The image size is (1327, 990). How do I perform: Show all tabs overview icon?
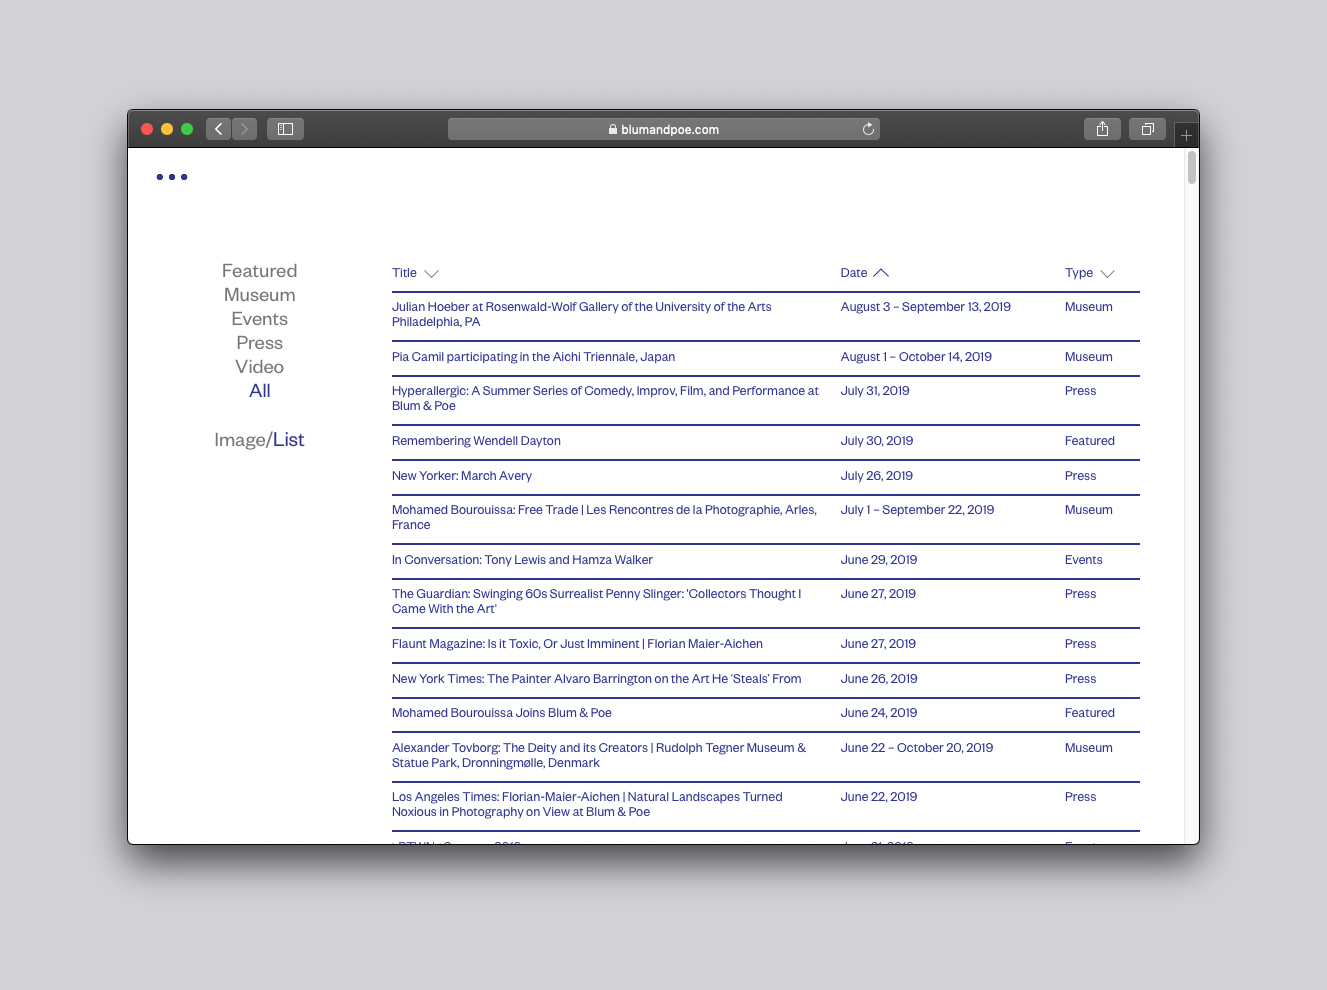[1147, 129]
